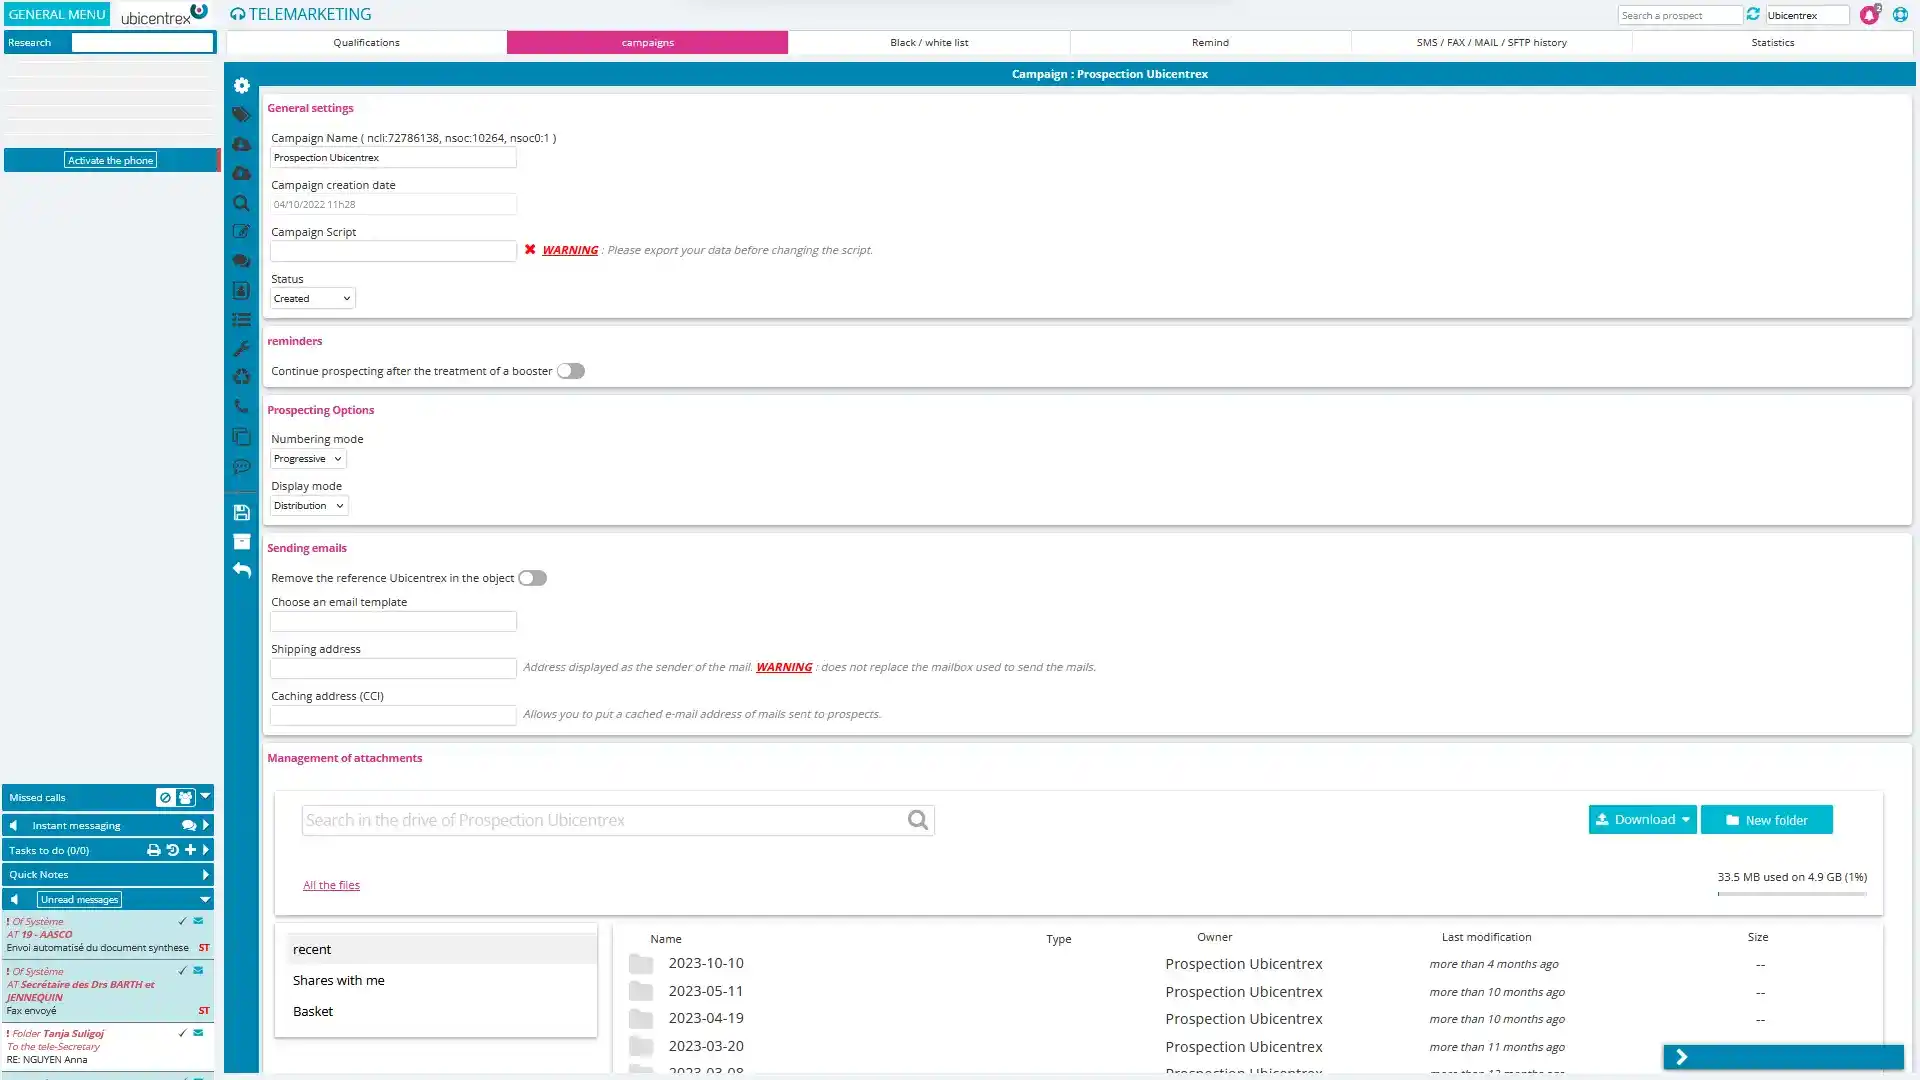Expand the Download button dropdown arrow
1920x1080 pixels.
tap(1686, 820)
